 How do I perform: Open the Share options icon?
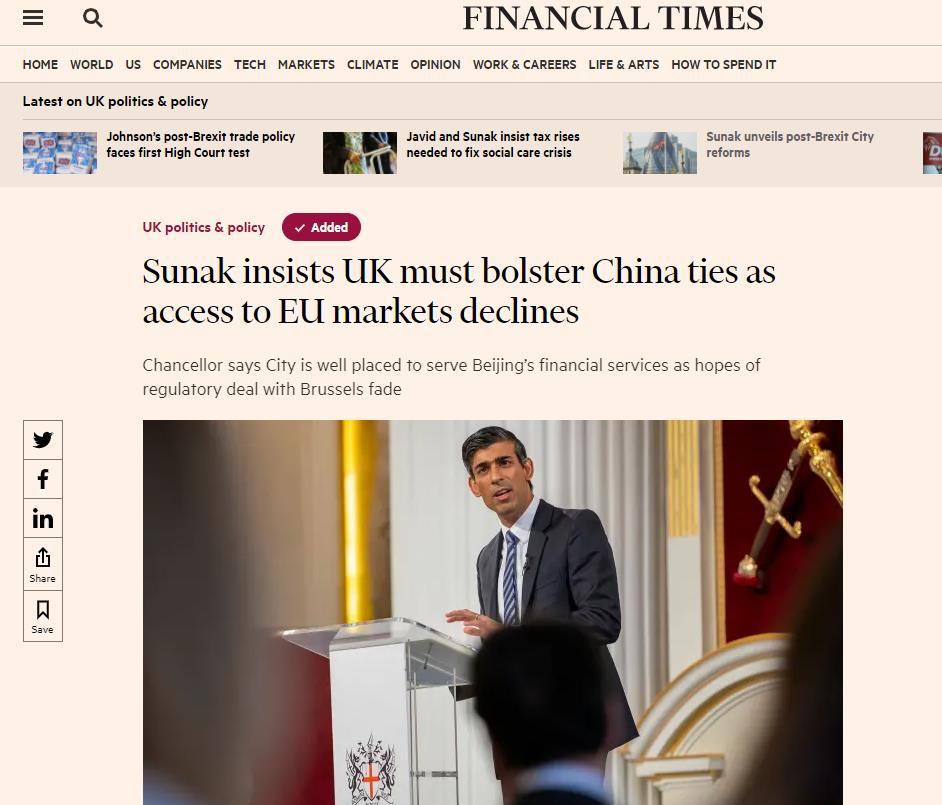pos(43,564)
